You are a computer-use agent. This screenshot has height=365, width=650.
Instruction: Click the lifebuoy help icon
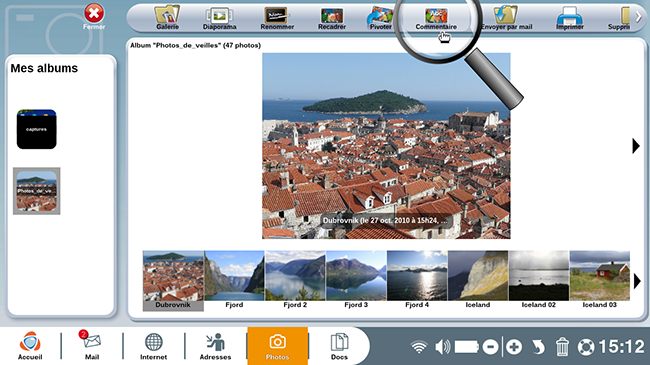[586, 346]
